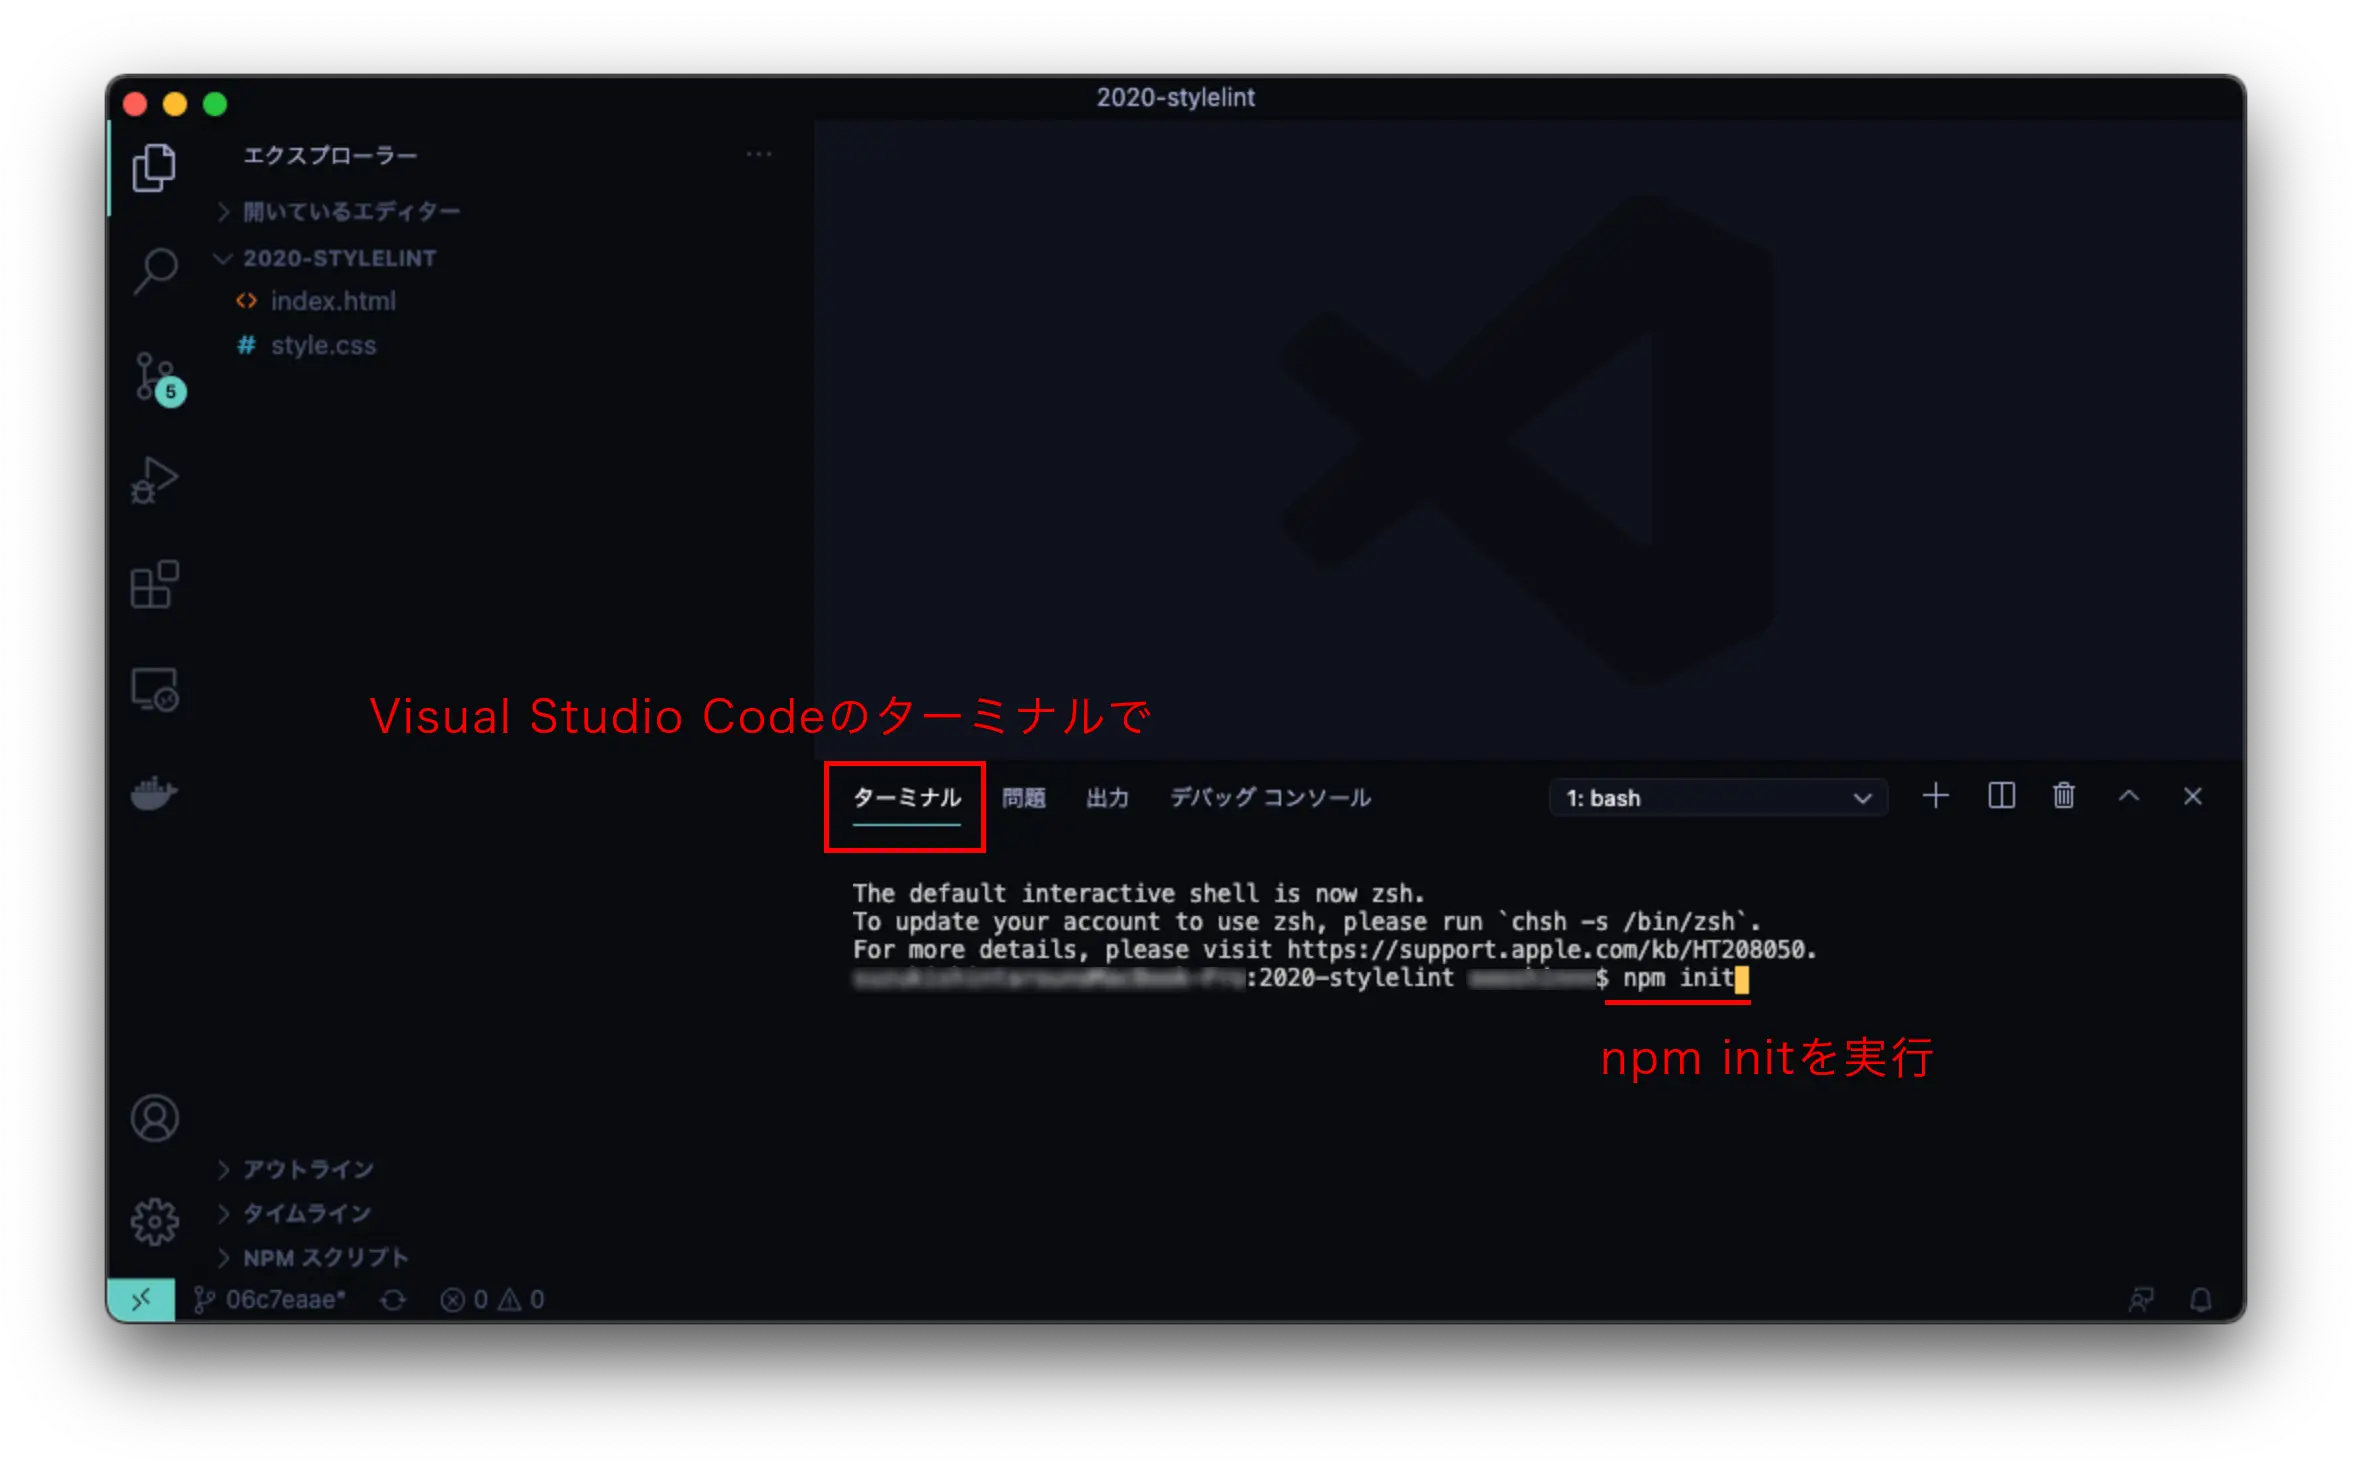
Task: Open style.css in the explorer
Action: pyautogui.click(x=323, y=346)
